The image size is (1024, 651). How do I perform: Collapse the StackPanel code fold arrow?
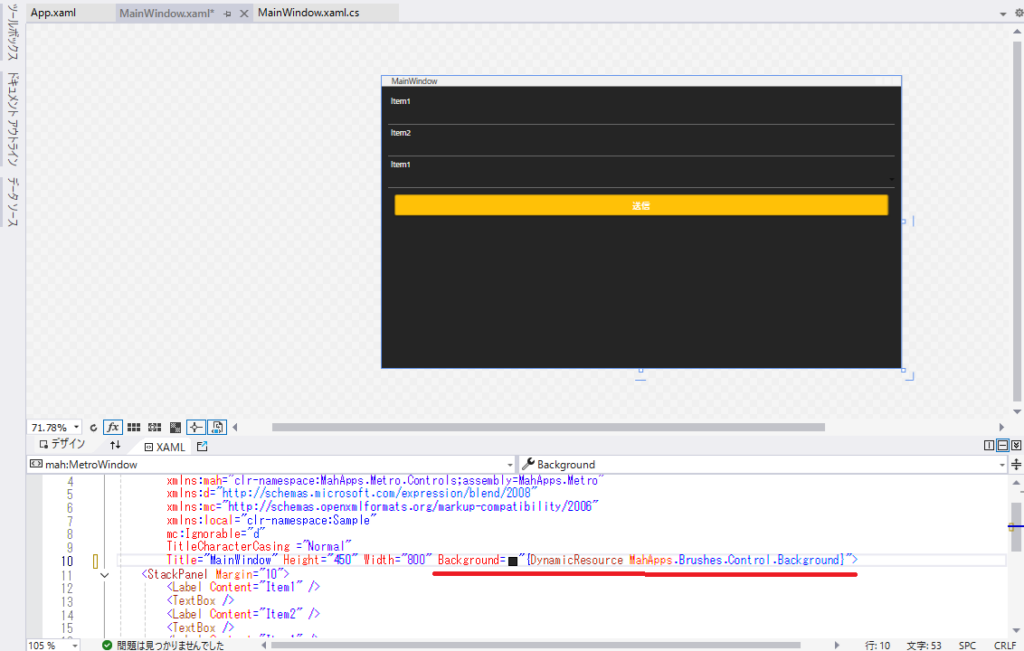point(104,575)
